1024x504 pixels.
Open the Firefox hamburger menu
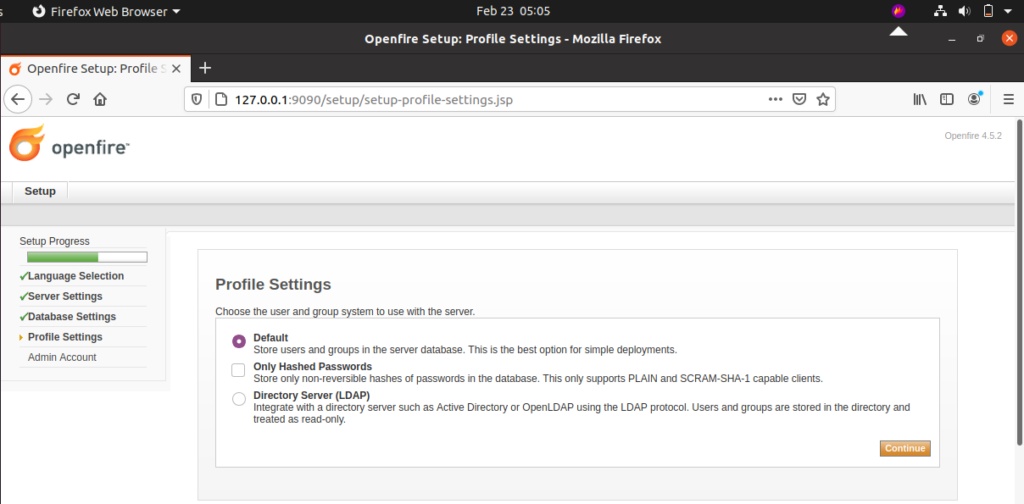(1008, 100)
